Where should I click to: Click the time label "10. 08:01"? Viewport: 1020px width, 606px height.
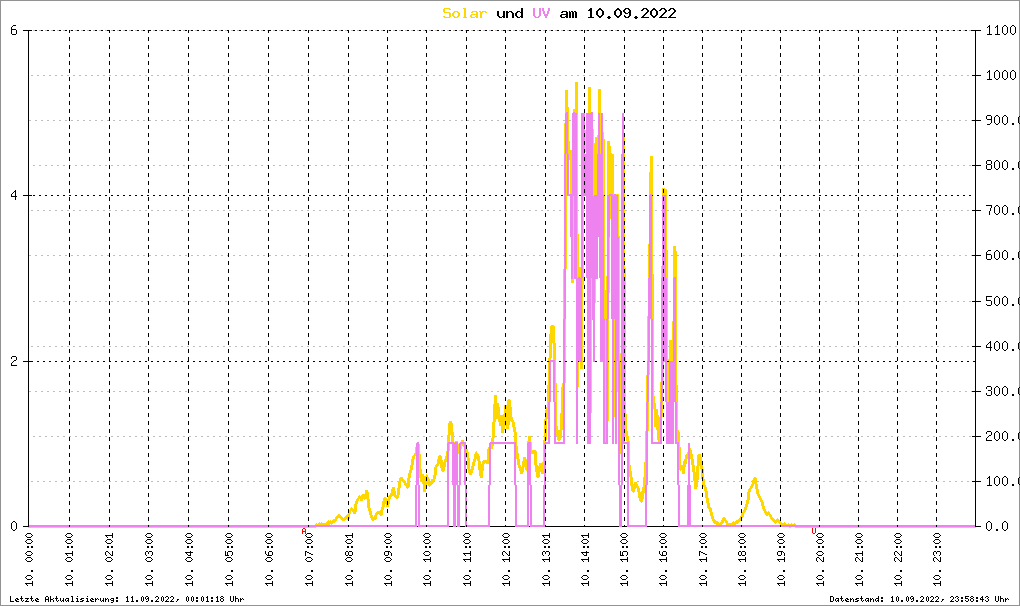[x=349, y=560]
